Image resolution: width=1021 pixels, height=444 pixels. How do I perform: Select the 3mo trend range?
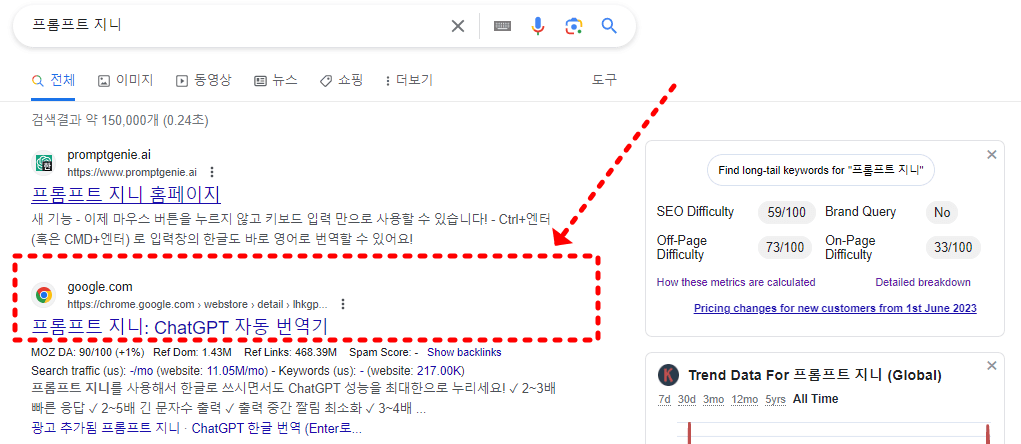tap(712, 399)
